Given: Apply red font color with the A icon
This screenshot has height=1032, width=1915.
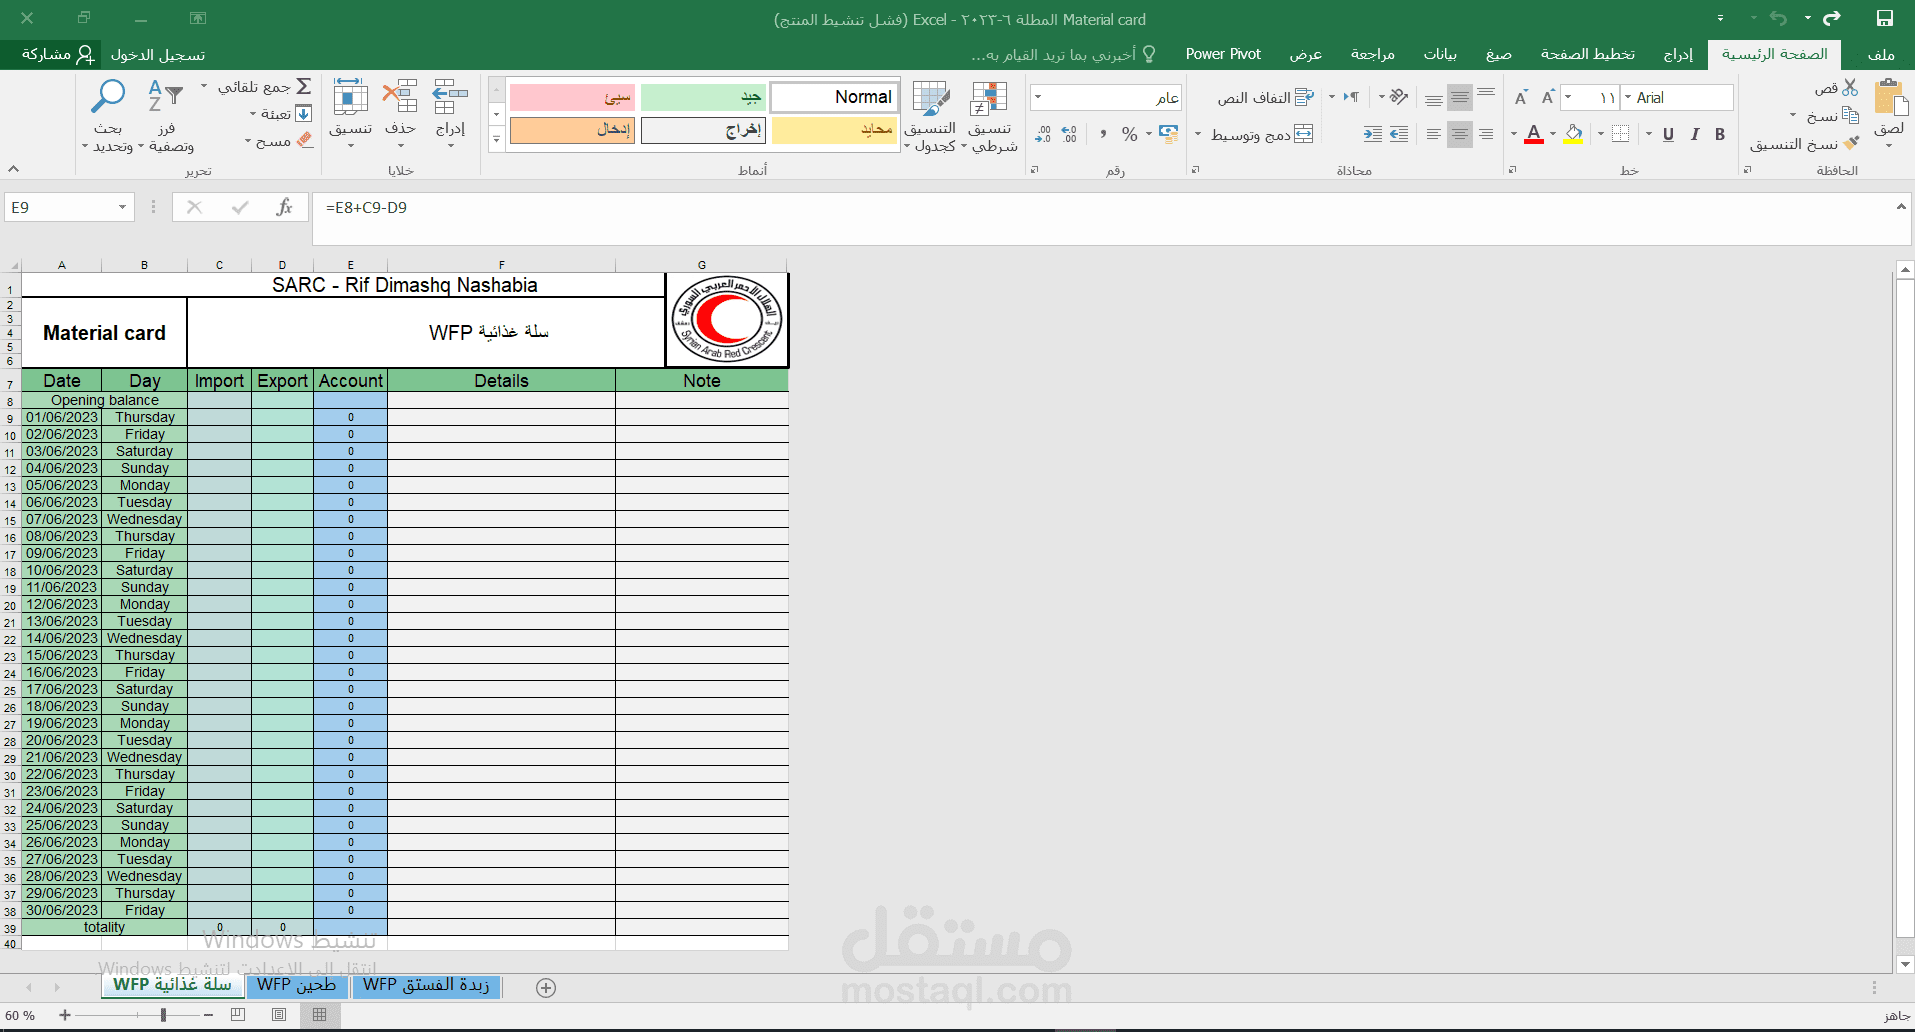Looking at the screenshot, I should click(1534, 134).
